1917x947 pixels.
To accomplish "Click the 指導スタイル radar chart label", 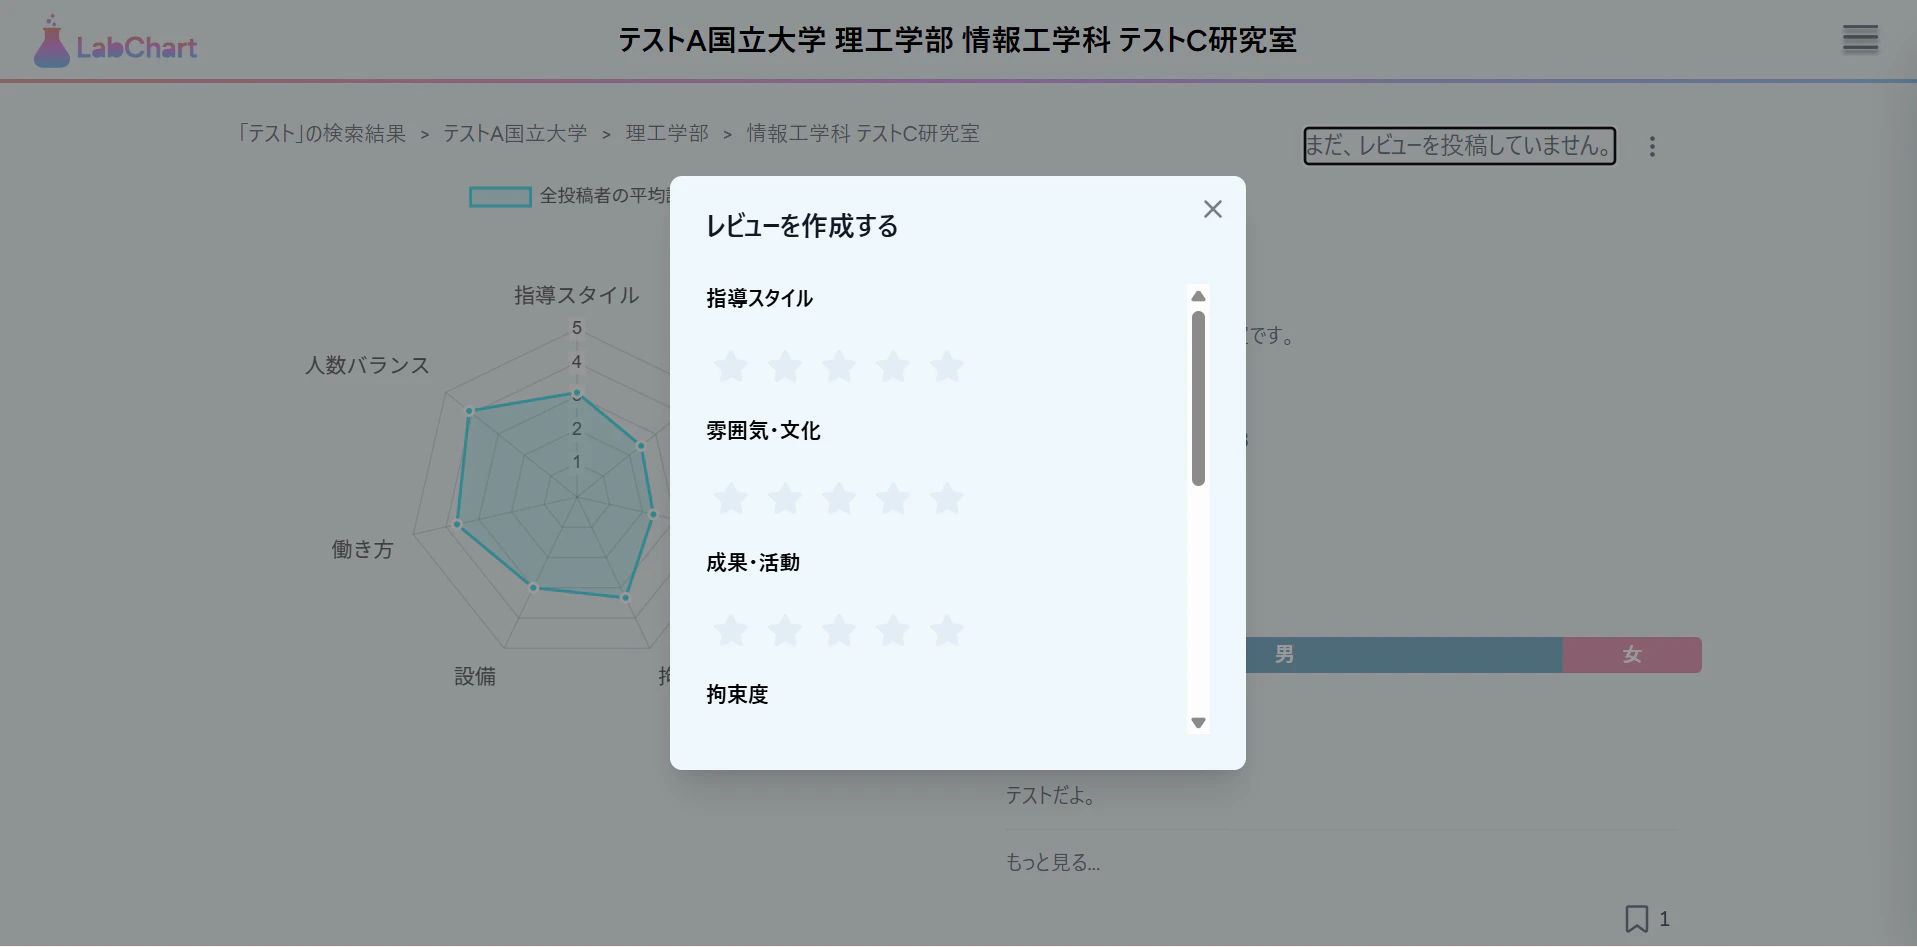I will [x=577, y=295].
